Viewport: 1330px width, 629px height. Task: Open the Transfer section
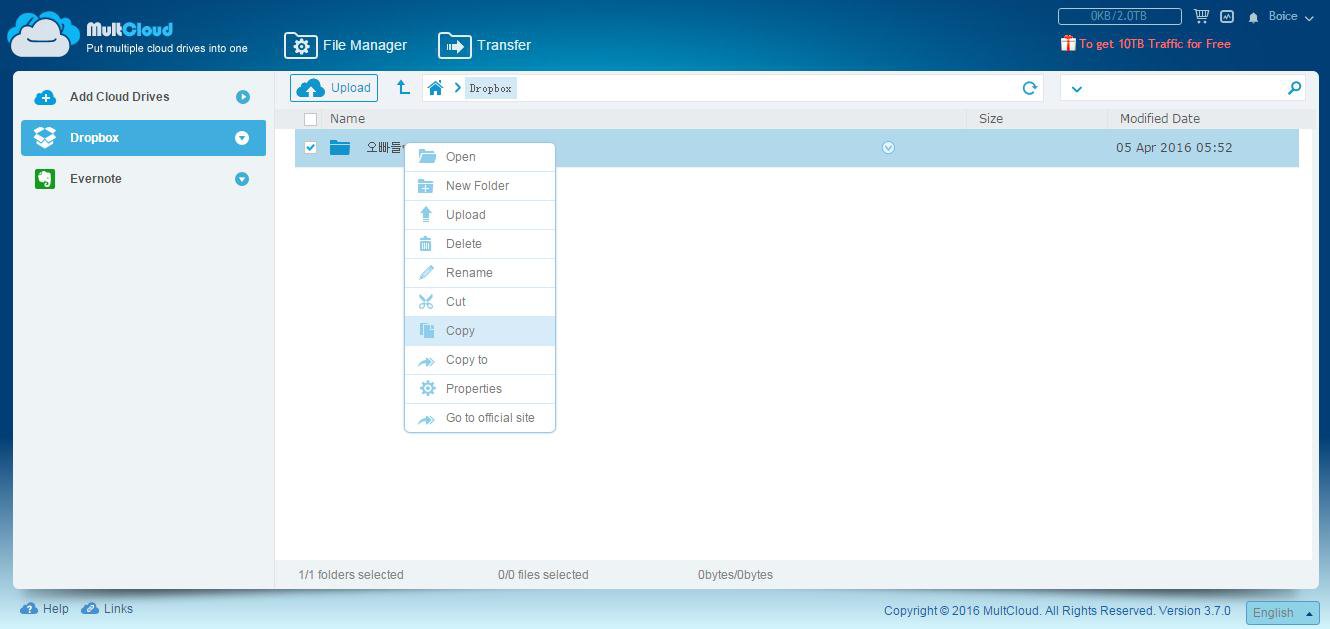(x=485, y=45)
